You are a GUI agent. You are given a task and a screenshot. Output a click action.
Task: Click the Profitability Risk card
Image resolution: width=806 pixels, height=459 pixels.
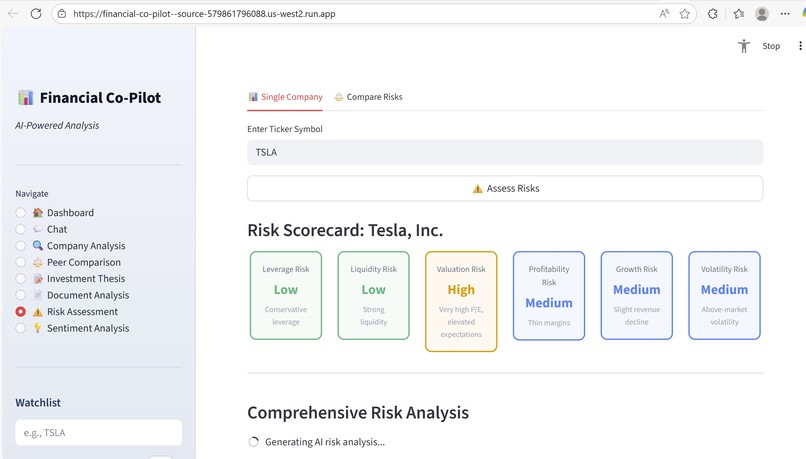pyautogui.click(x=549, y=296)
